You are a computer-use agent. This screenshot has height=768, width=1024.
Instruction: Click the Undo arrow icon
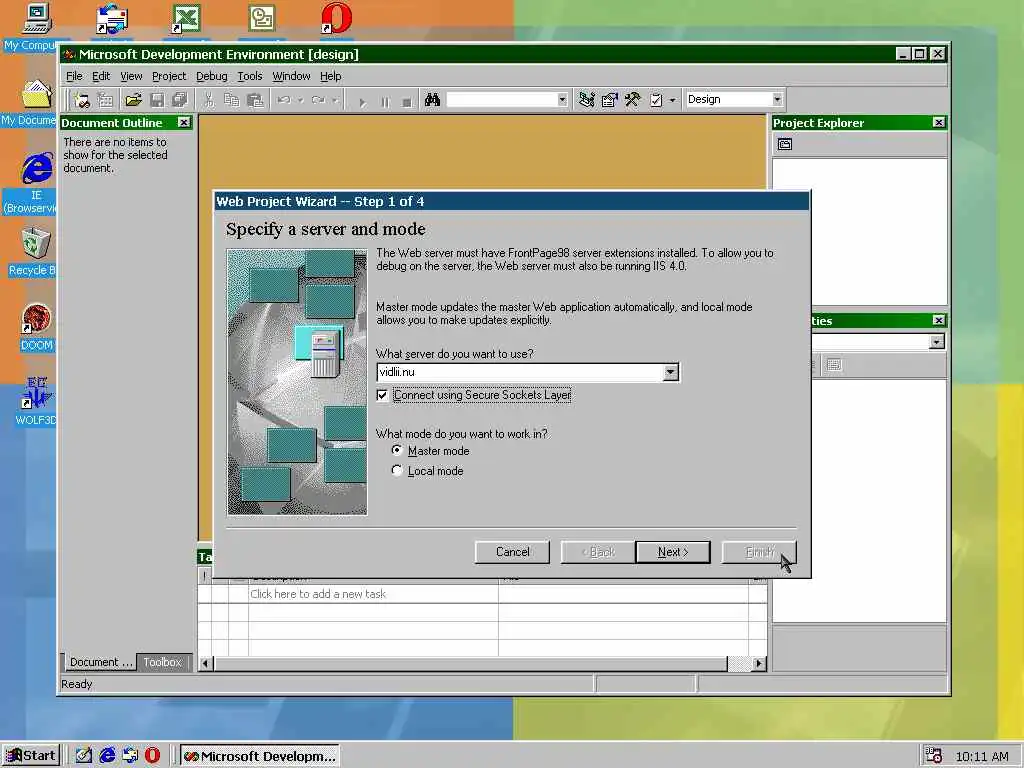tap(284, 100)
